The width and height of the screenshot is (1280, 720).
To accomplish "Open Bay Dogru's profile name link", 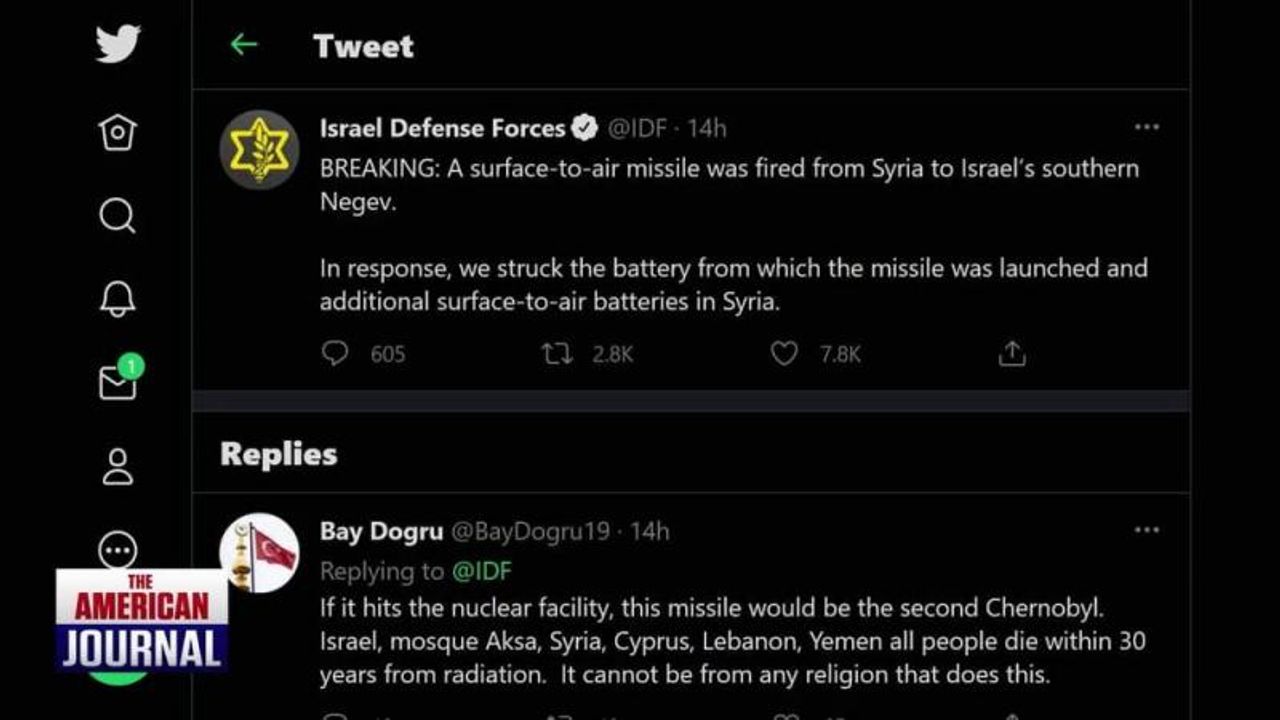I will [381, 531].
